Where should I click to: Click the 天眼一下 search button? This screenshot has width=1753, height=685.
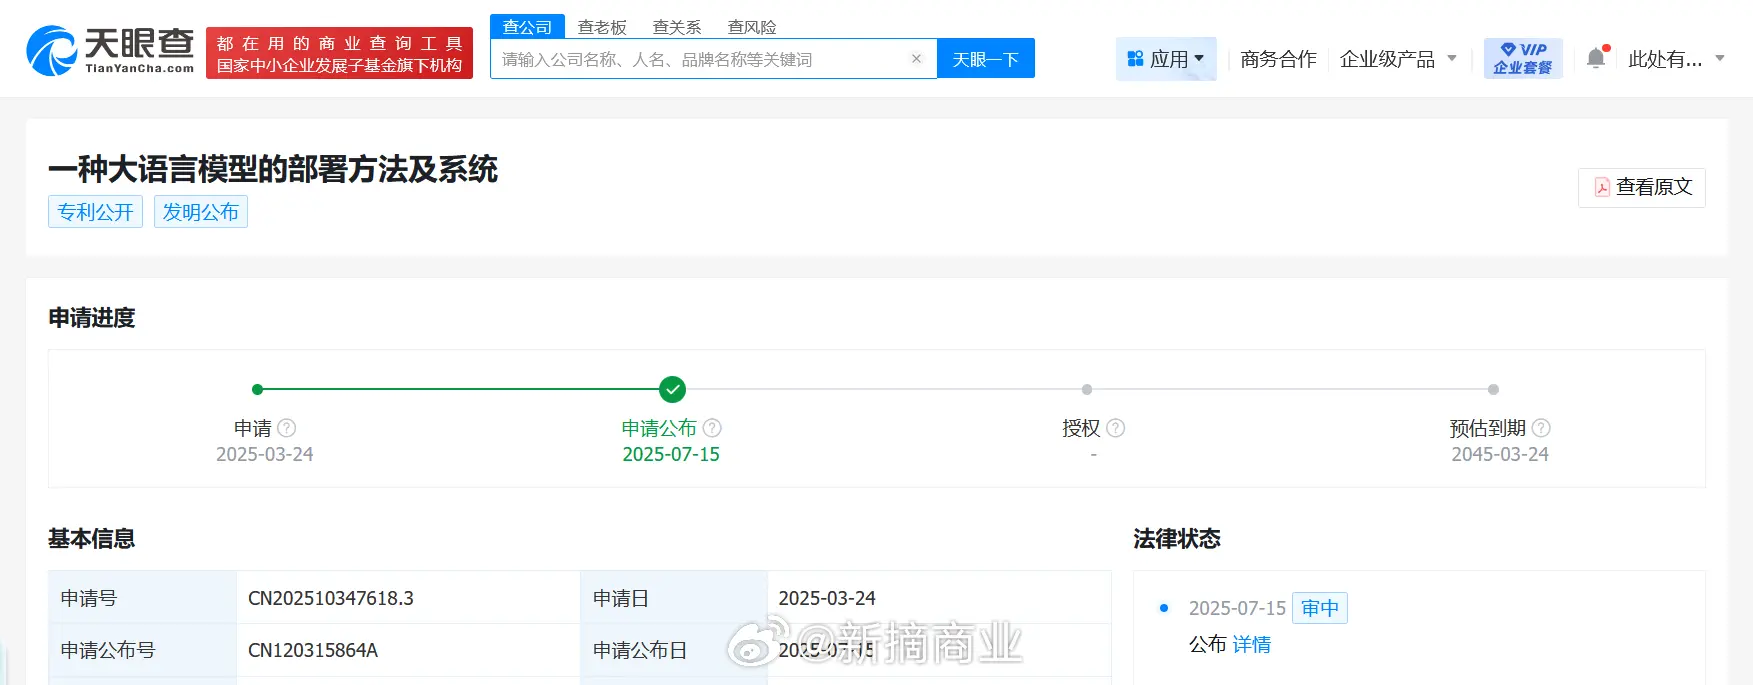pos(986,59)
